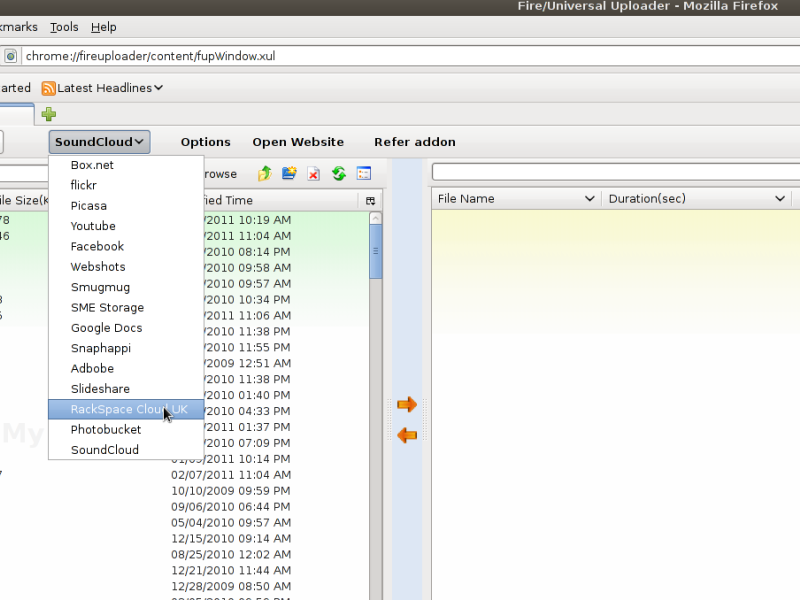Pick SoundCloud at the list bottom
This screenshot has height=600, width=800.
point(126,449)
